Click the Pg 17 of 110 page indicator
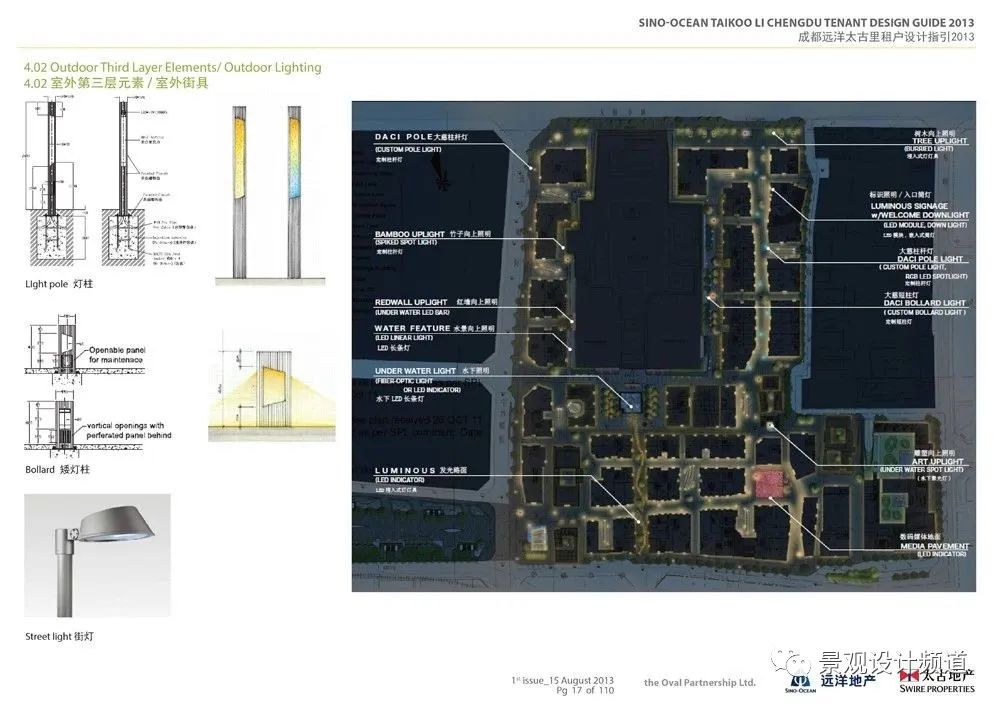The image size is (1000, 707). tap(585, 691)
